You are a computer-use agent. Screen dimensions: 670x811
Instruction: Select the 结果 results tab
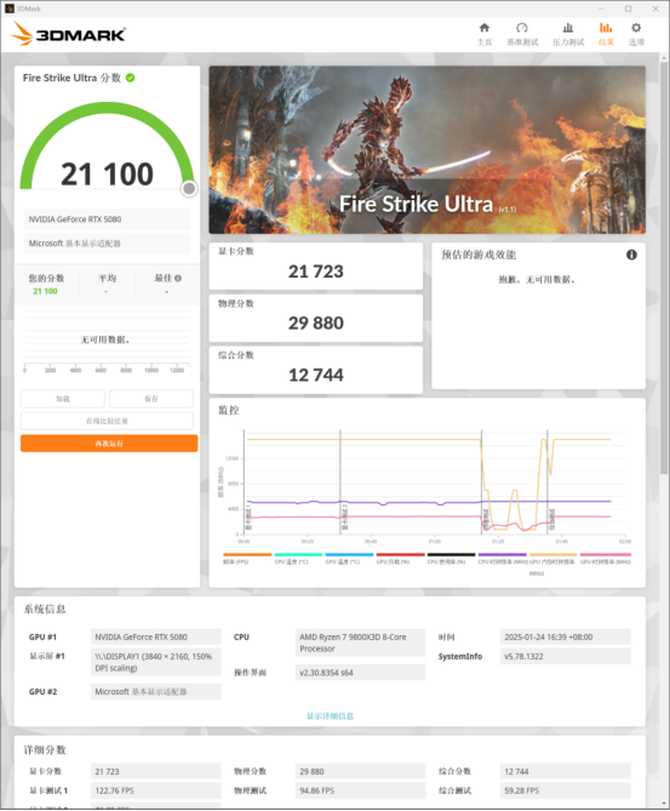pos(606,34)
